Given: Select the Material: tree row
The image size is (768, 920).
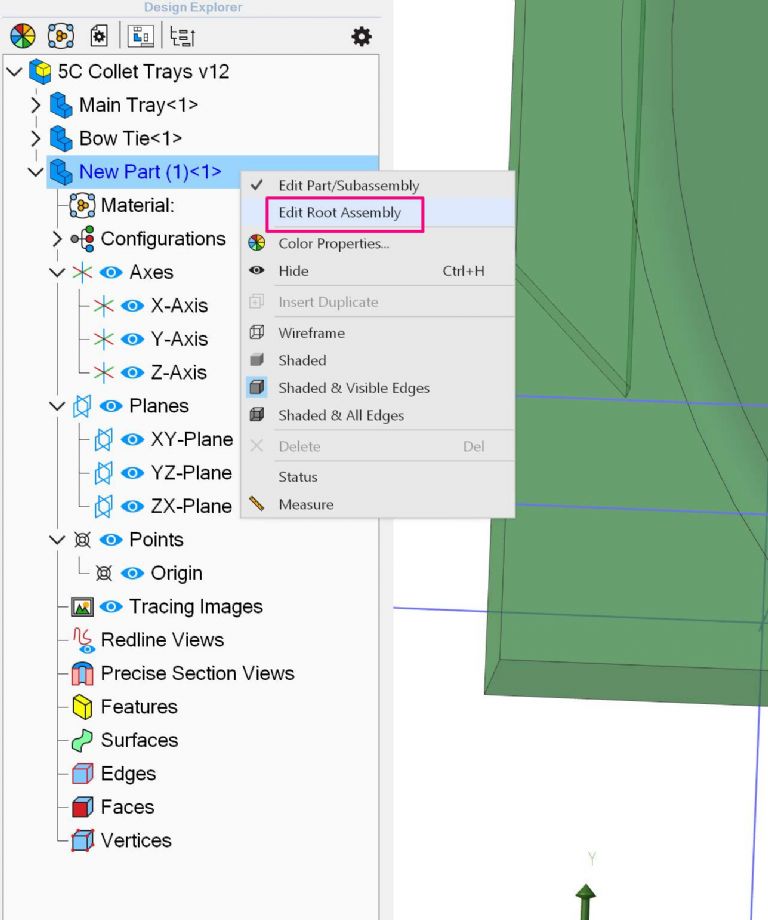Looking at the screenshot, I should (x=137, y=205).
